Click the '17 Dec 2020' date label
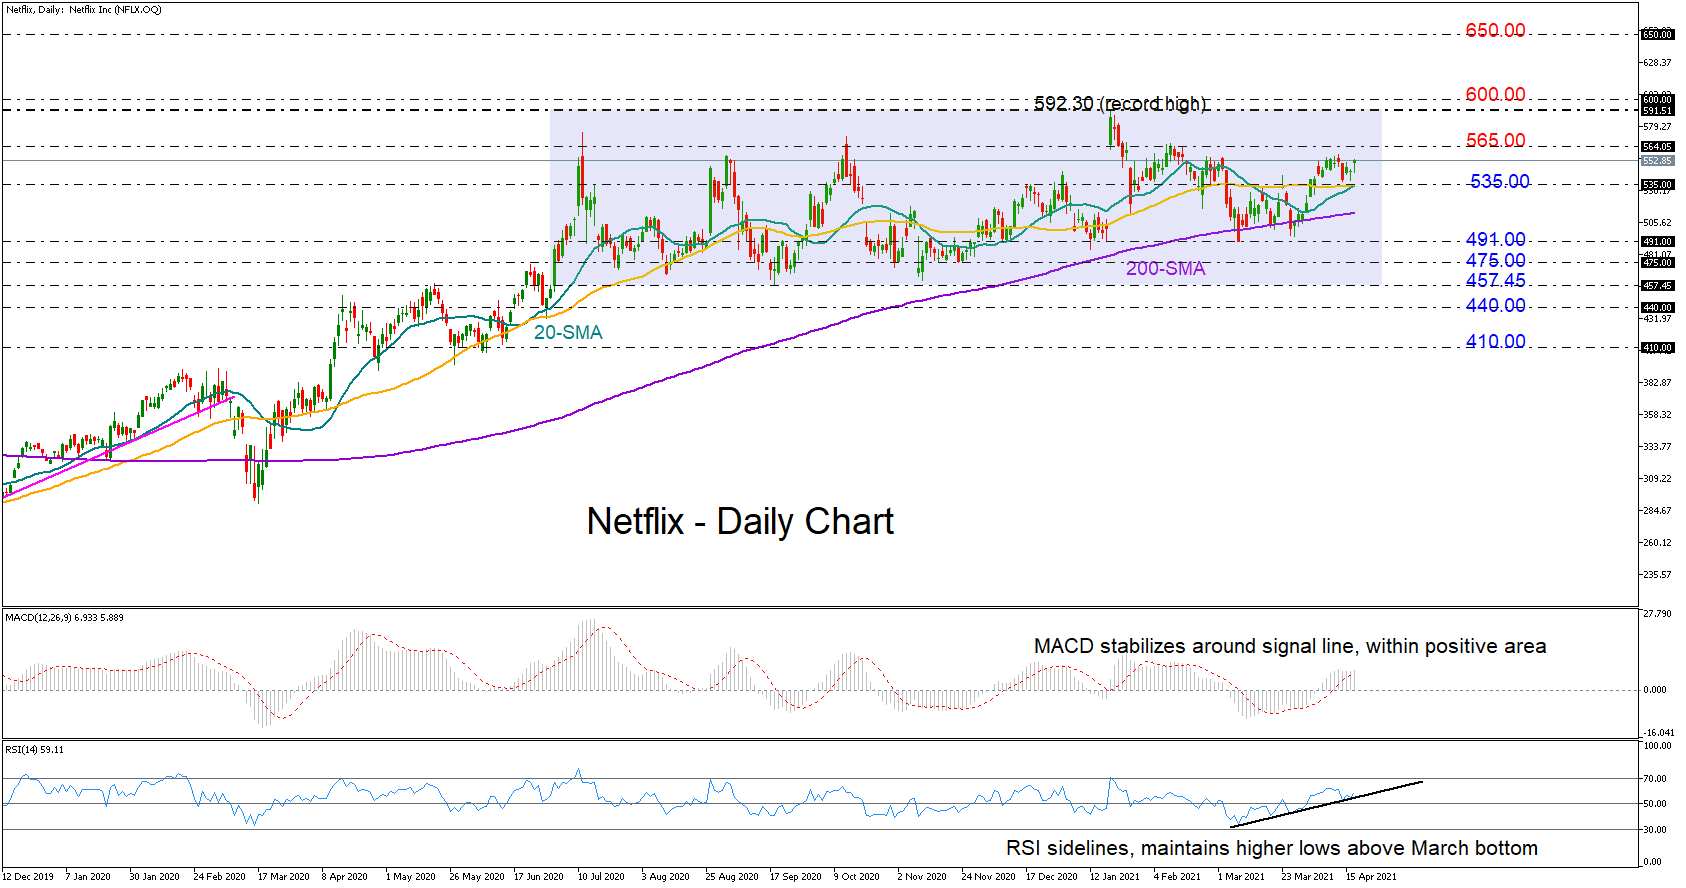Image resolution: width=1686 pixels, height=888 pixels. coord(1052,877)
